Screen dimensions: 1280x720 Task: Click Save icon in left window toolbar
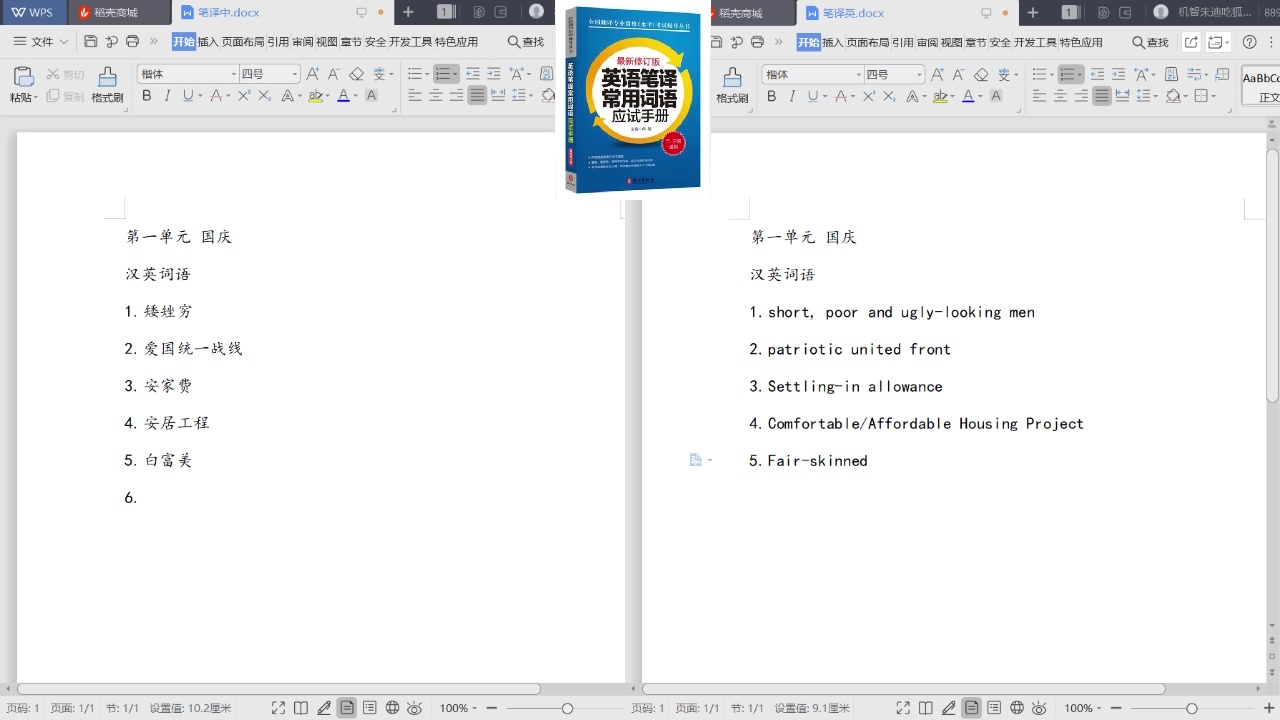91,42
